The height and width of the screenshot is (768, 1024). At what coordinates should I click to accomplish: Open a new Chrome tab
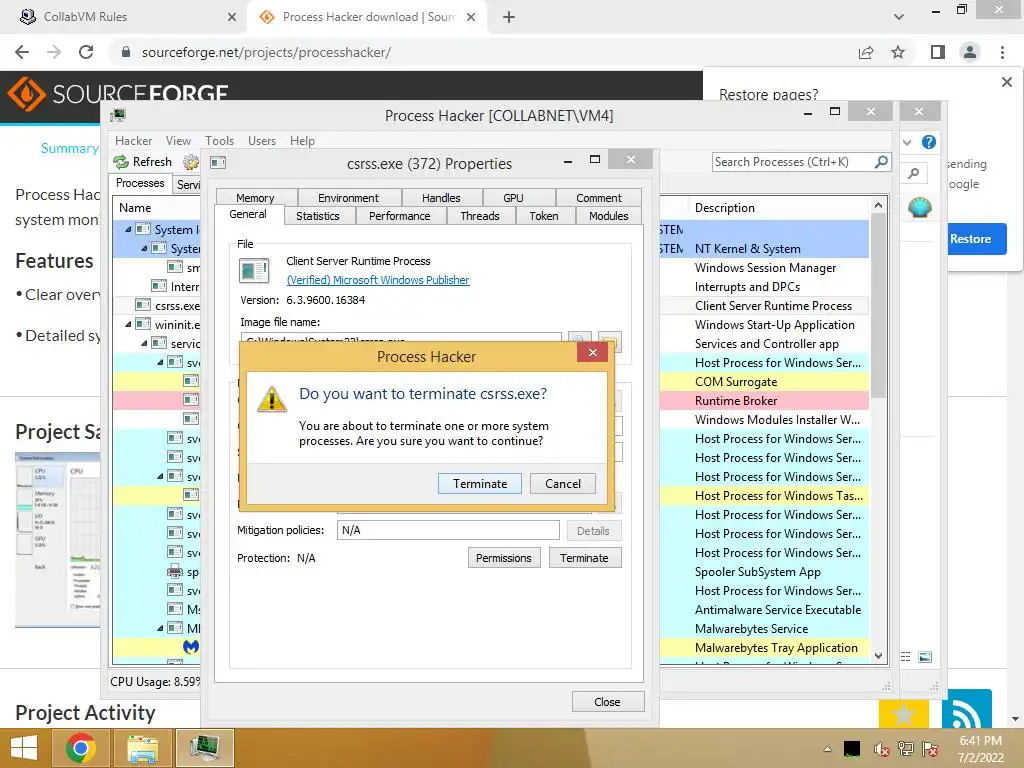click(509, 17)
